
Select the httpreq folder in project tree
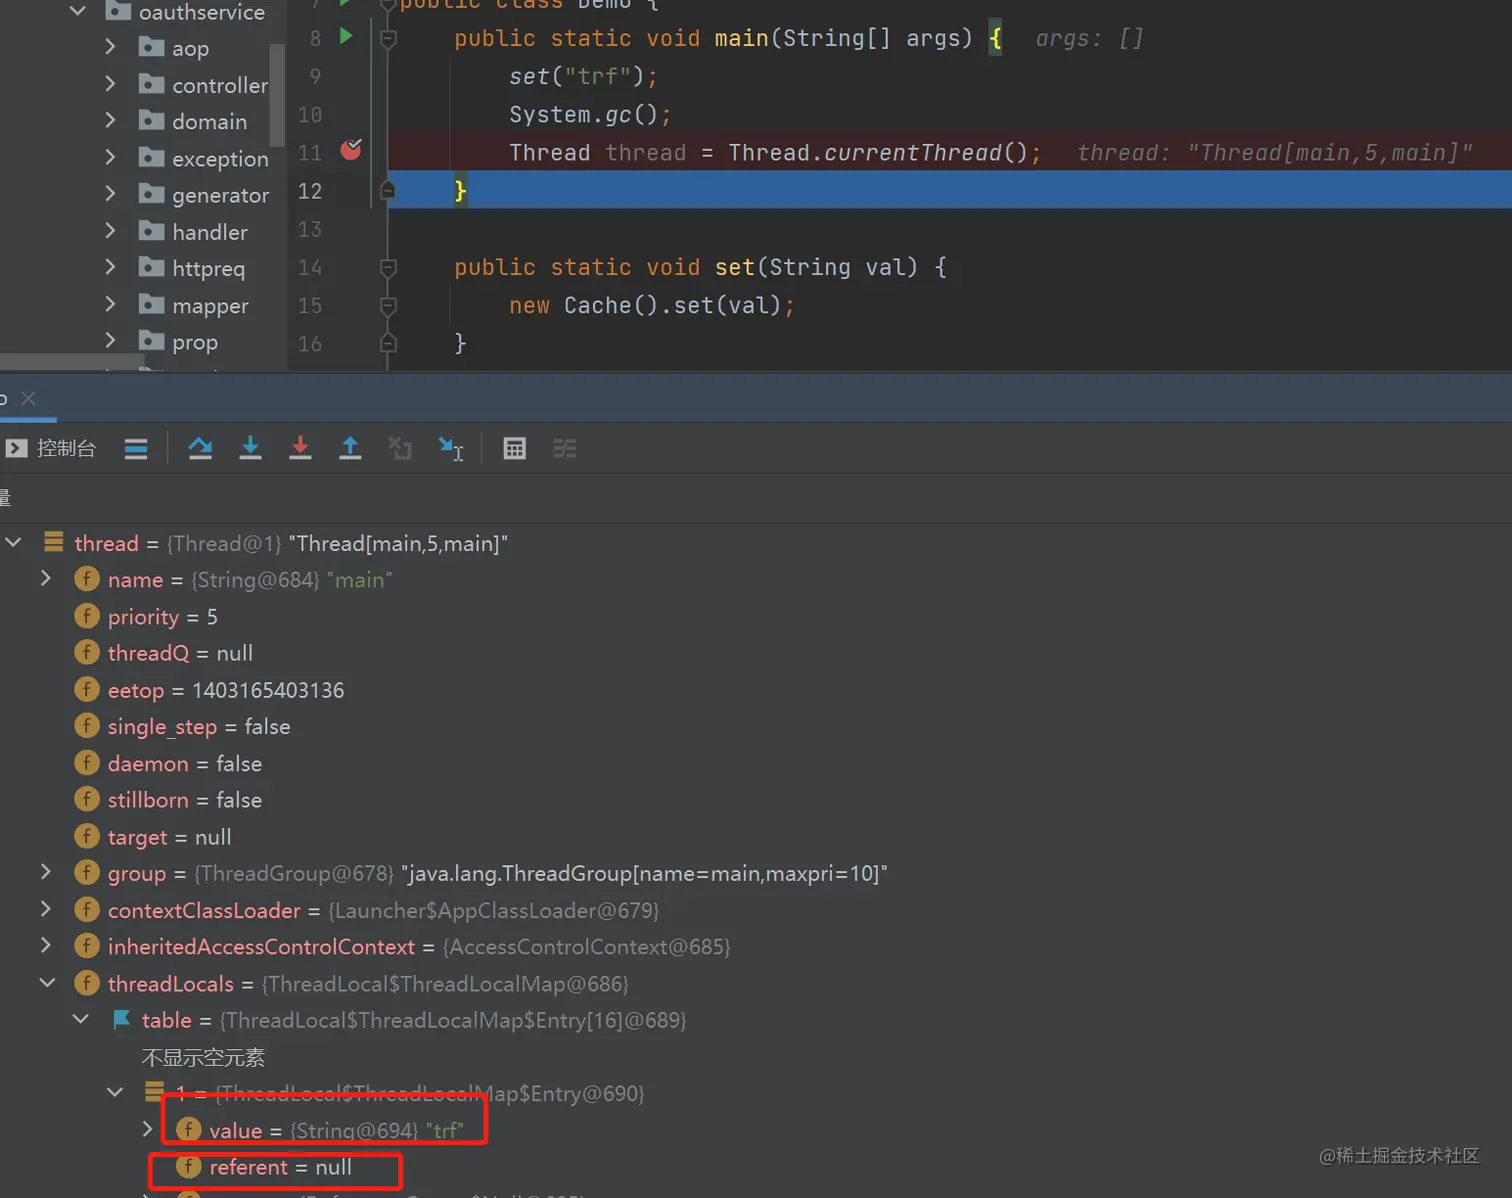208,268
